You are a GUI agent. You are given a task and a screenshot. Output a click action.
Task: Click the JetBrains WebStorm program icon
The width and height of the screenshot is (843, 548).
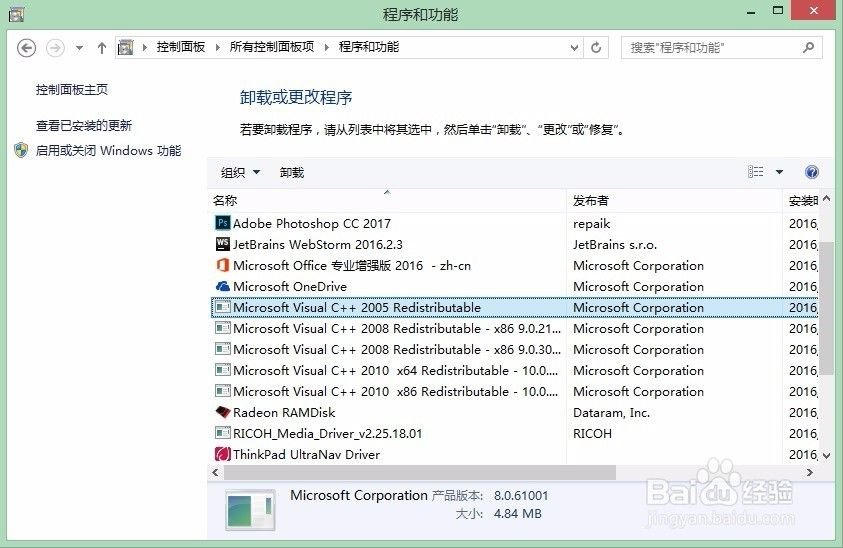click(x=223, y=244)
